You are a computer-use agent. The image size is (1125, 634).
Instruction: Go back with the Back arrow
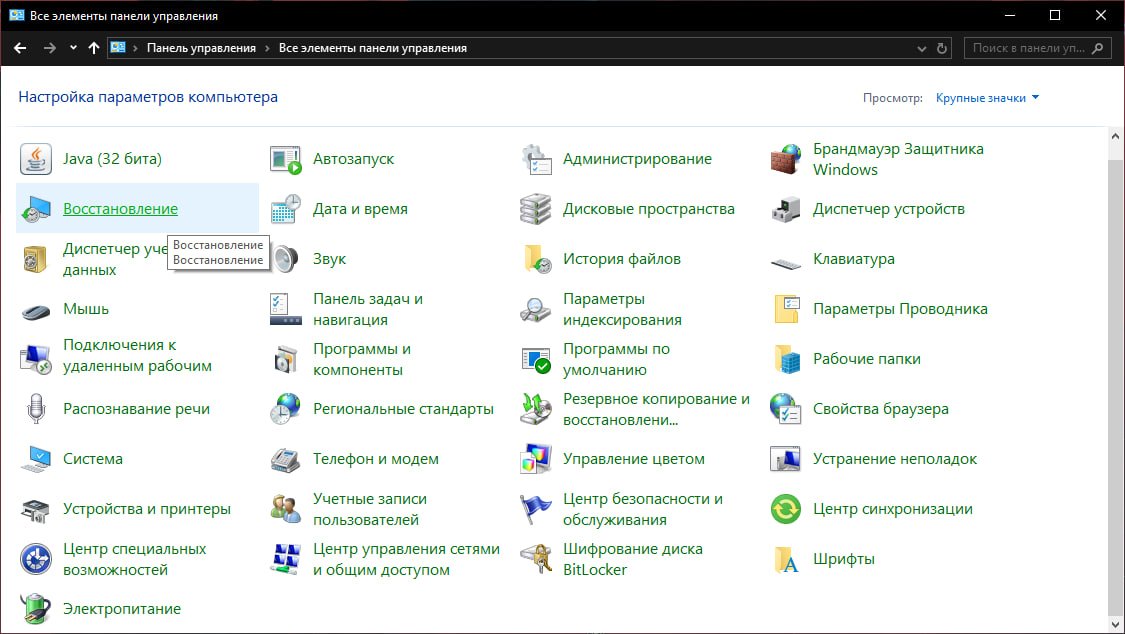coord(20,48)
